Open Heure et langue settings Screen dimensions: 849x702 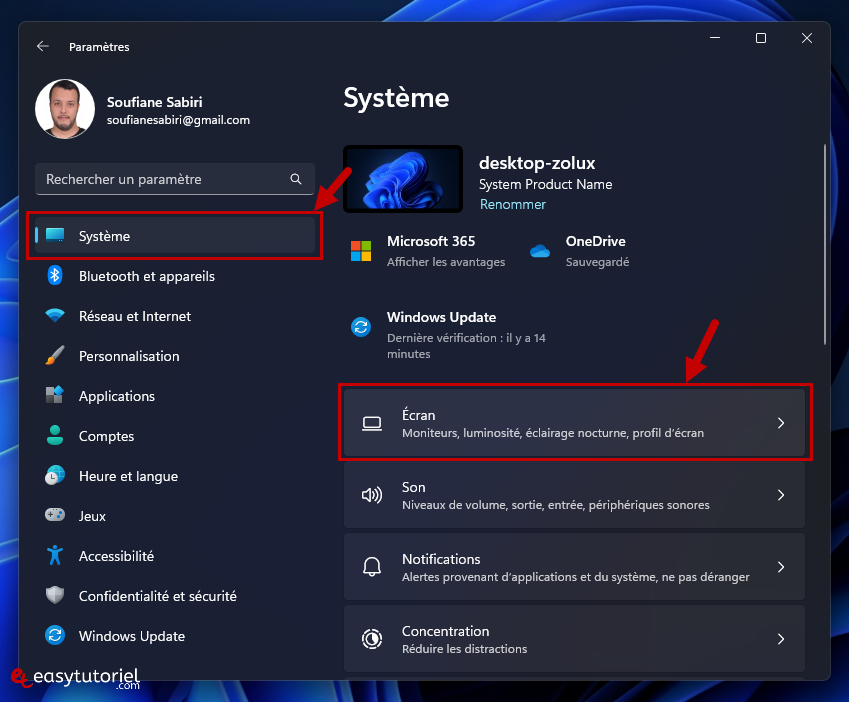point(175,476)
